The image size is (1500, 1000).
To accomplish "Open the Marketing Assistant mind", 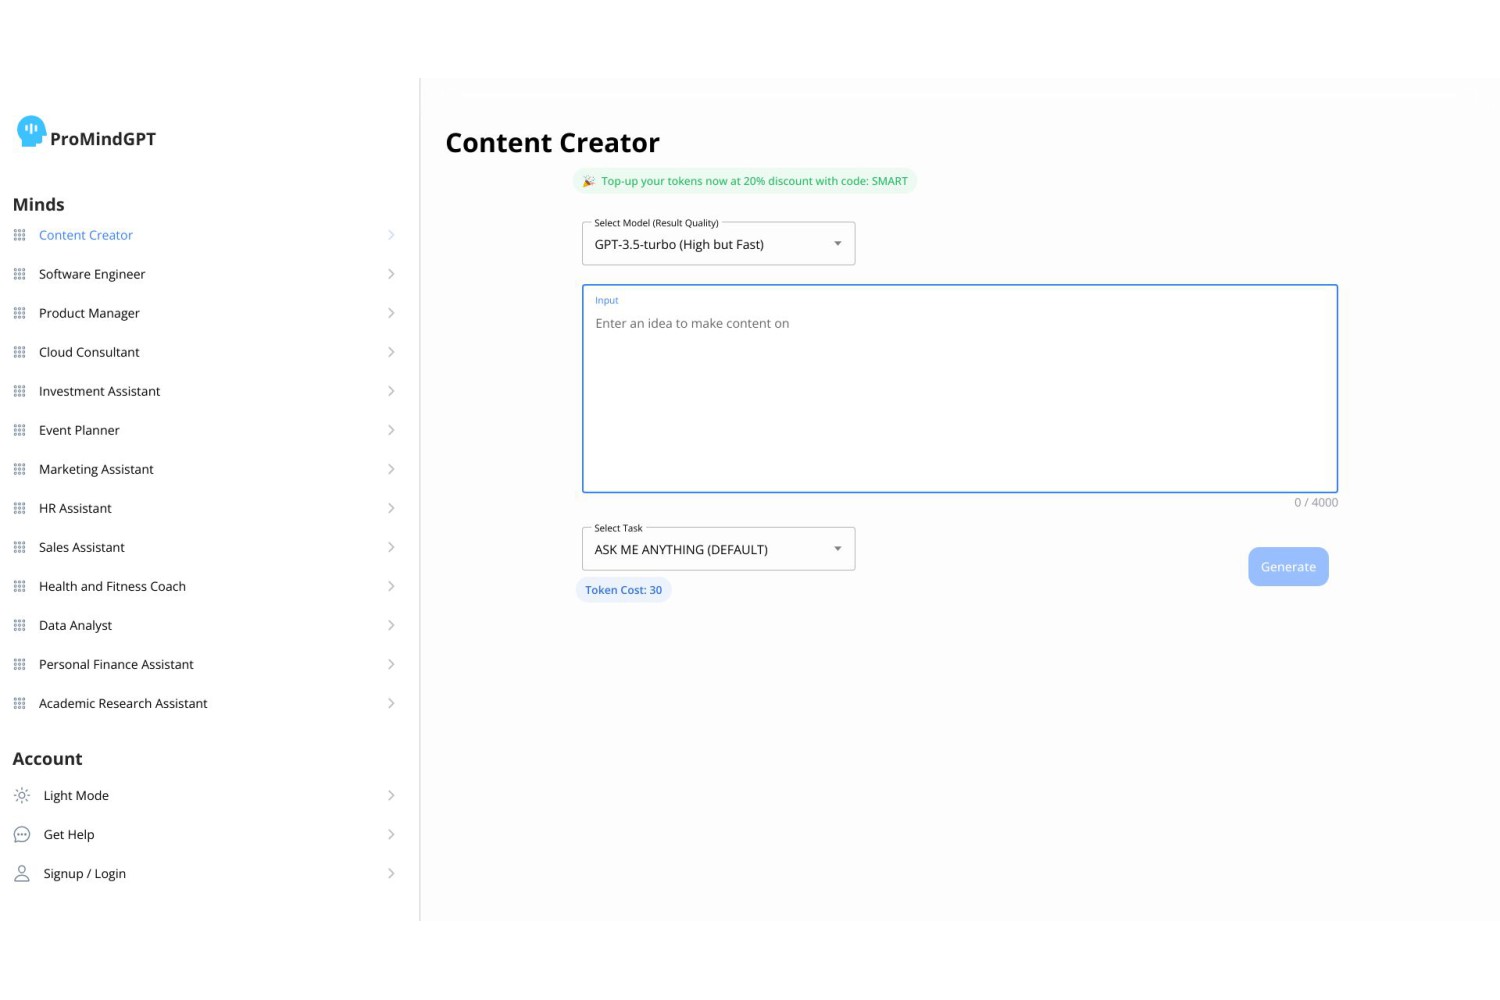I will (204, 470).
